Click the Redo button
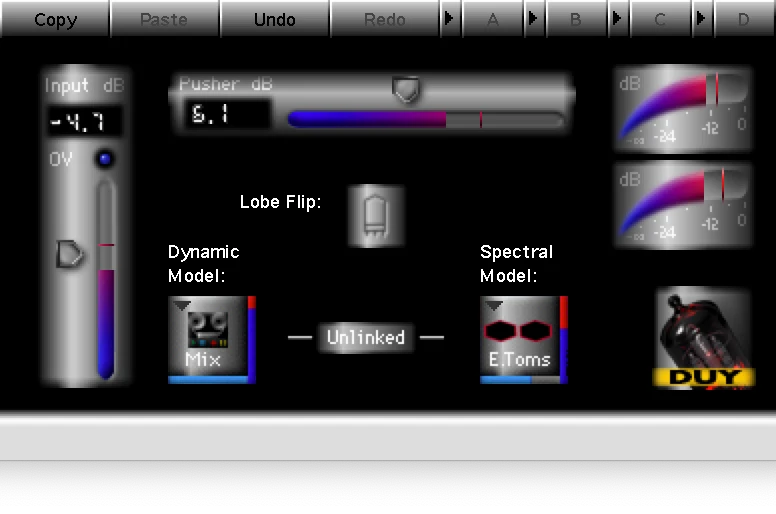776x514 pixels. (385, 19)
